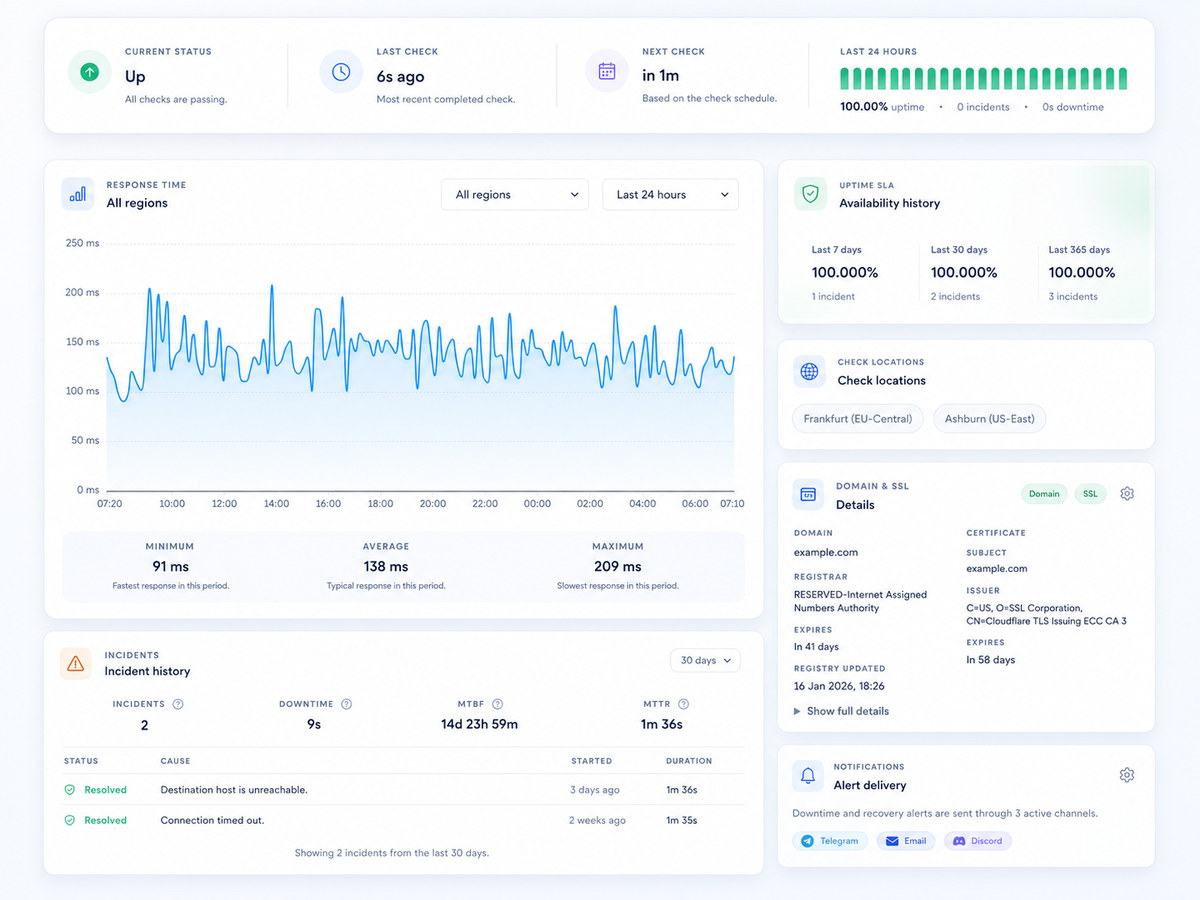Image resolution: width=1200 pixels, height=900 pixels.
Task: Click the Discord channel chip
Action: click(977, 841)
